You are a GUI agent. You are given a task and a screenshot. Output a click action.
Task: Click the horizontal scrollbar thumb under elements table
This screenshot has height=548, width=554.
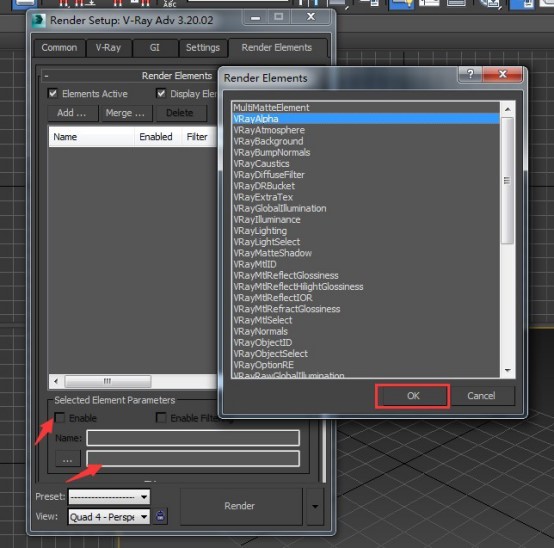(x=108, y=381)
